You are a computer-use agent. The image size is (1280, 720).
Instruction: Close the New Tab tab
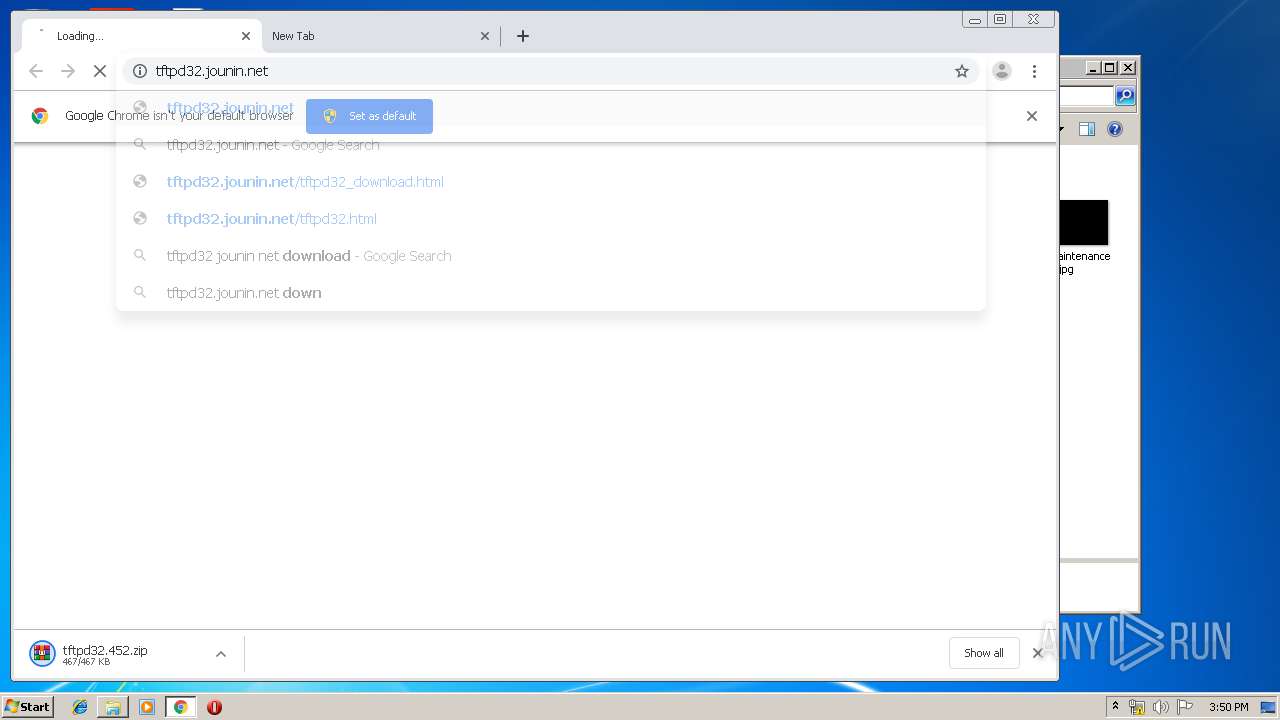point(485,36)
